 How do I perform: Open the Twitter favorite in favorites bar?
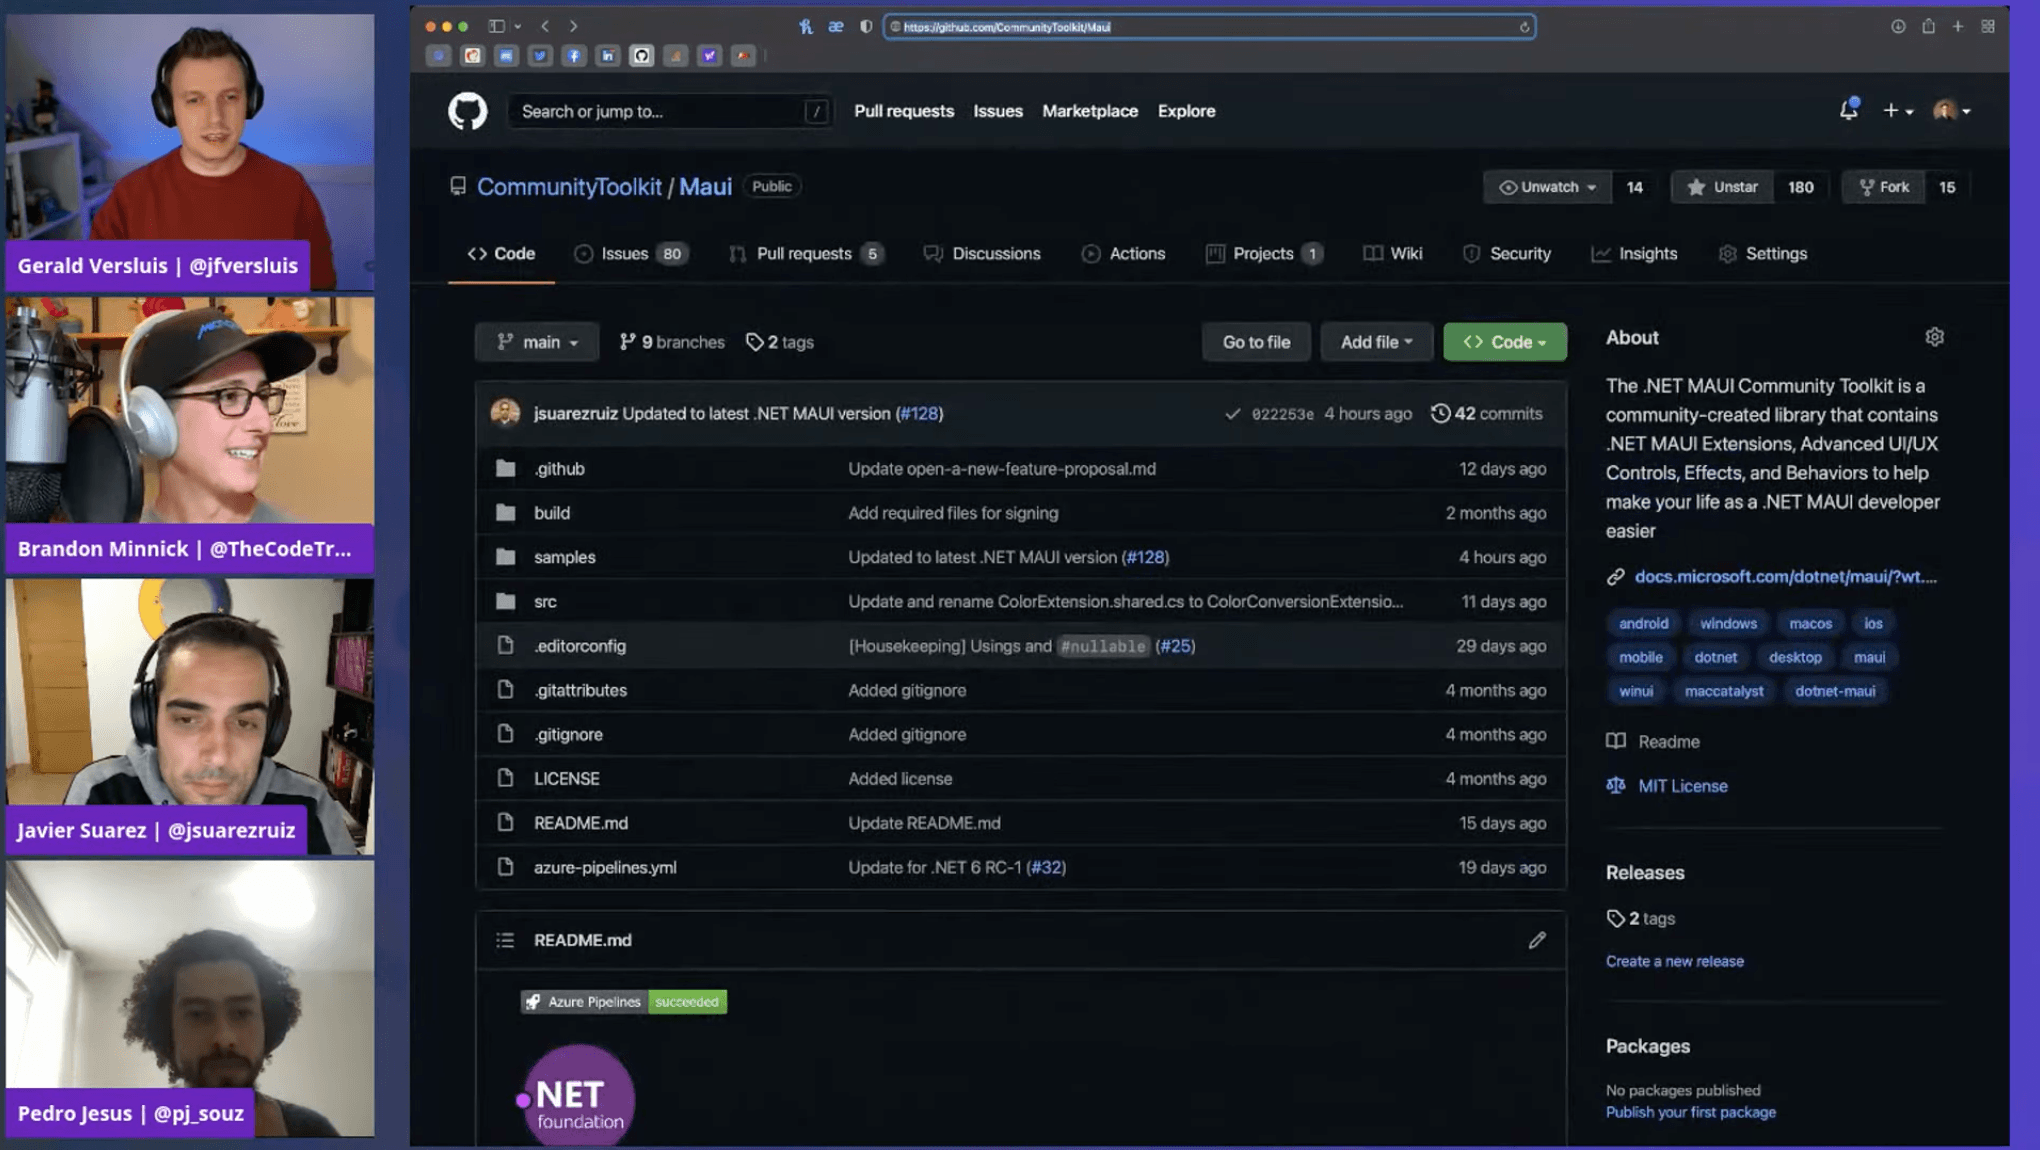coord(540,56)
